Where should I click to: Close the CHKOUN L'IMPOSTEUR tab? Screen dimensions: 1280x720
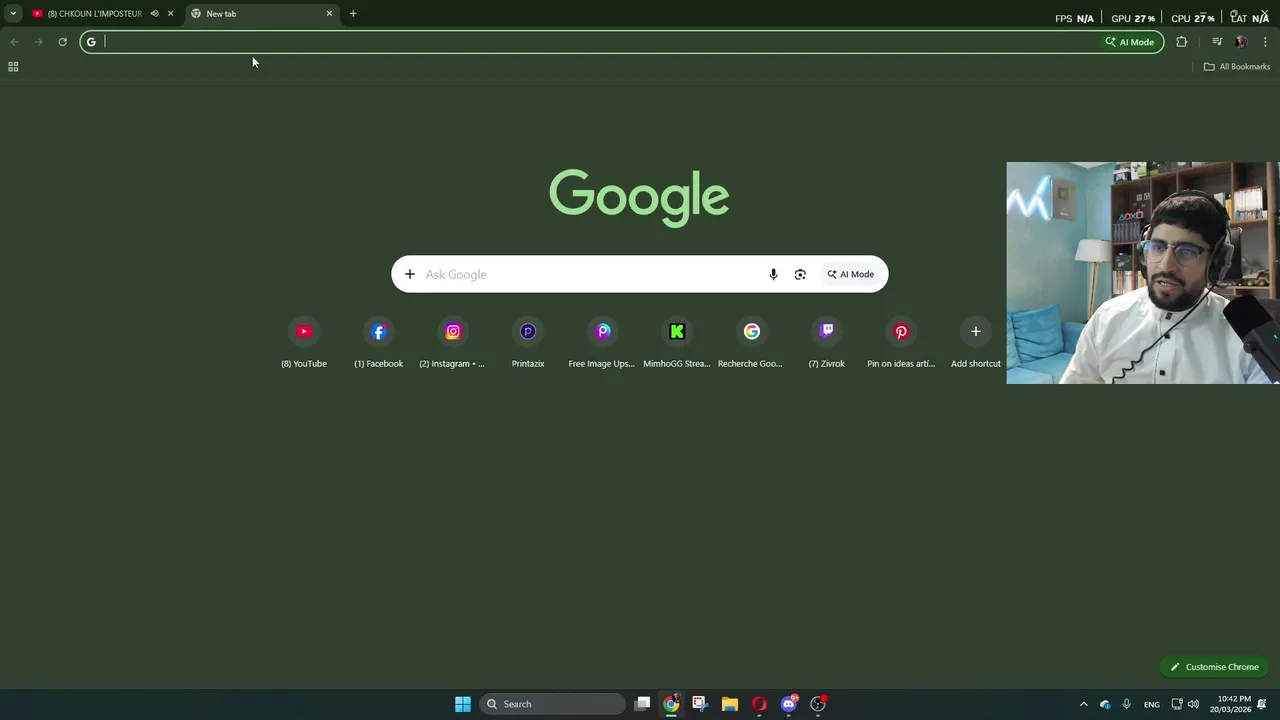tap(170, 13)
